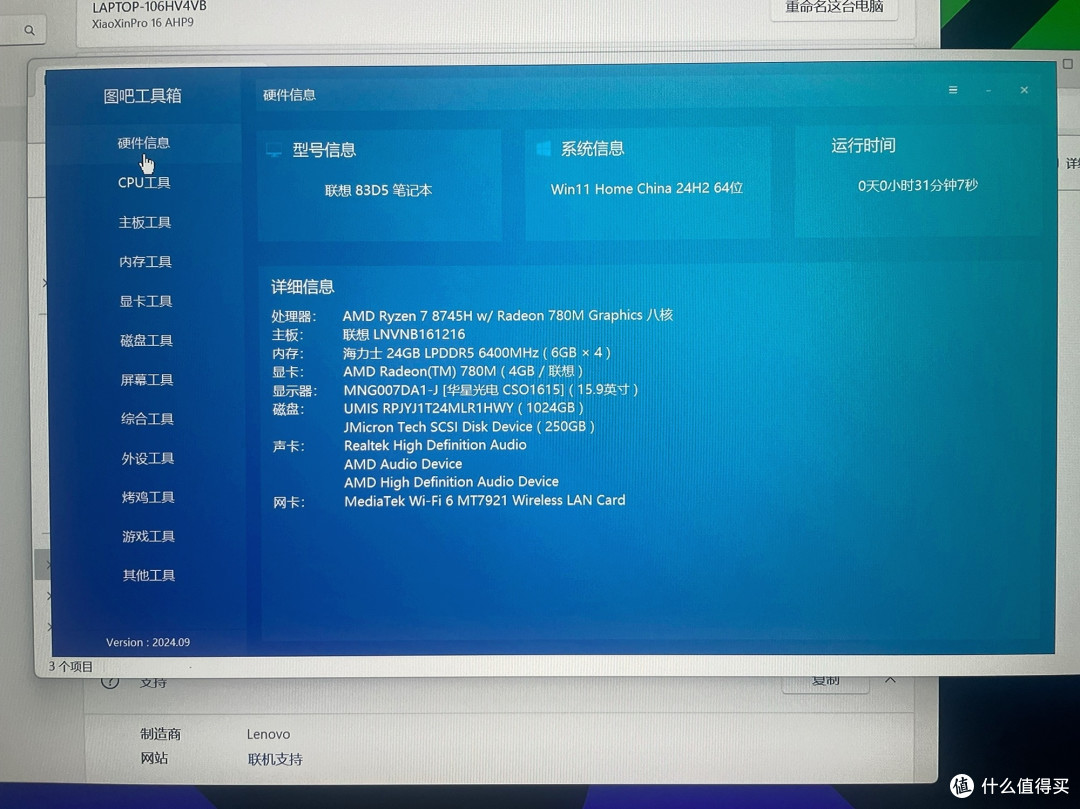Select 综合工具 sidebar entry
This screenshot has height=809, width=1080.
147,419
